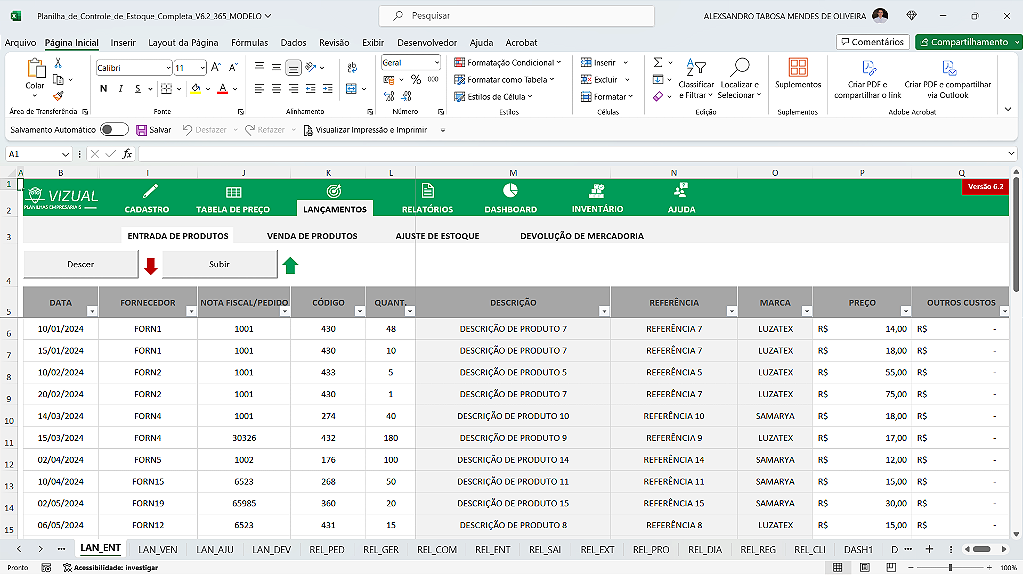Screen dimensions: 1023x575
Task: Click the TABELA DE PREÇO grid icon
Action: (x=233, y=191)
